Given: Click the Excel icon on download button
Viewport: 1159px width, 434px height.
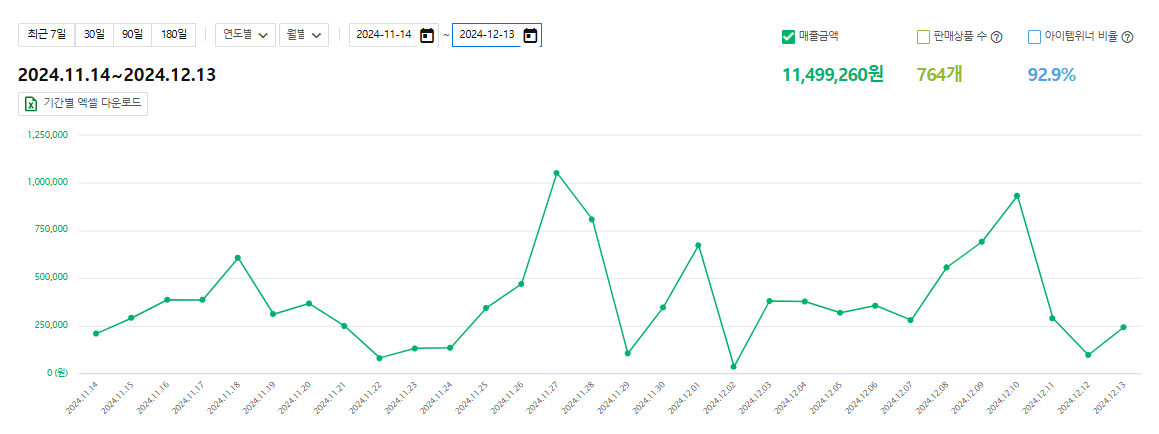Looking at the screenshot, I should 32,103.
